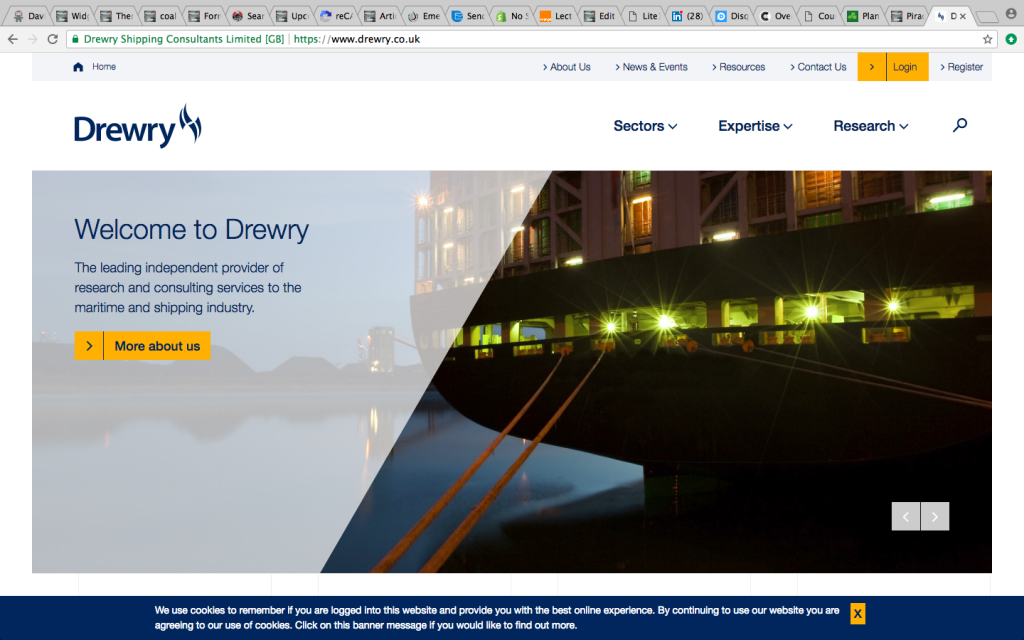Open the Sectors dropdown menu
The width and height of the screenshot is (1024, 640).
pyautogui.click(x=644, y=126)
